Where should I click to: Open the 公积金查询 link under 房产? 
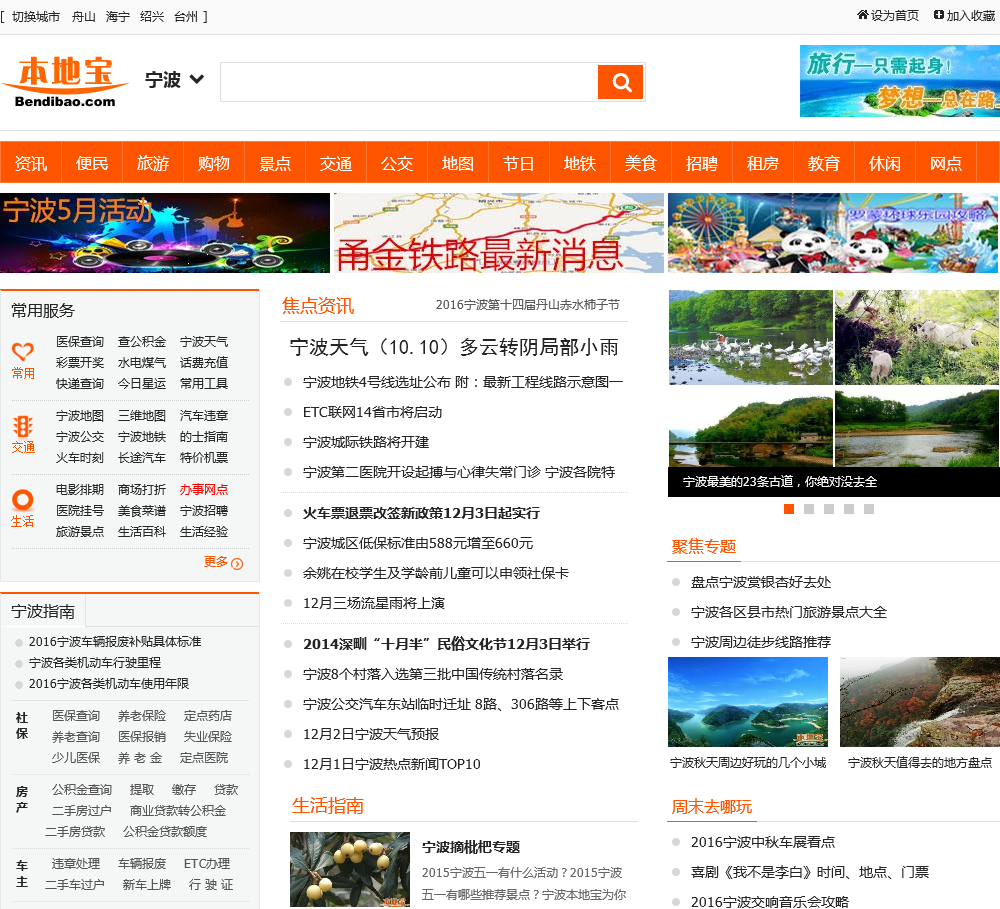pos(82,790)
